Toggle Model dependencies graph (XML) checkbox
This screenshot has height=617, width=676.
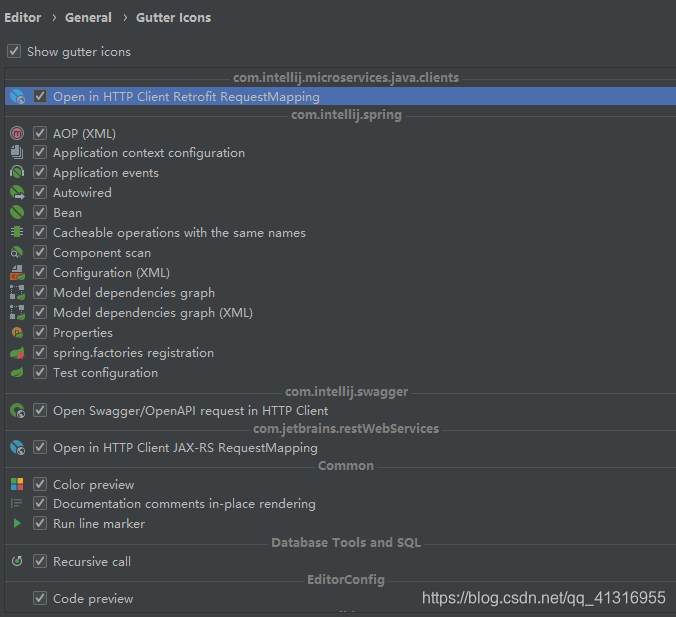(x=40, y=312)
